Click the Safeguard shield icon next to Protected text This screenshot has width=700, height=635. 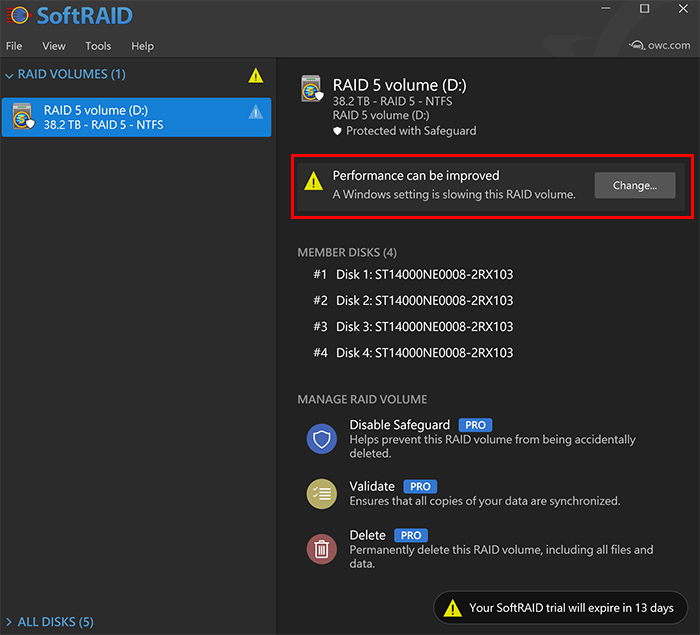pyautogui.click(x=337, y=131)
